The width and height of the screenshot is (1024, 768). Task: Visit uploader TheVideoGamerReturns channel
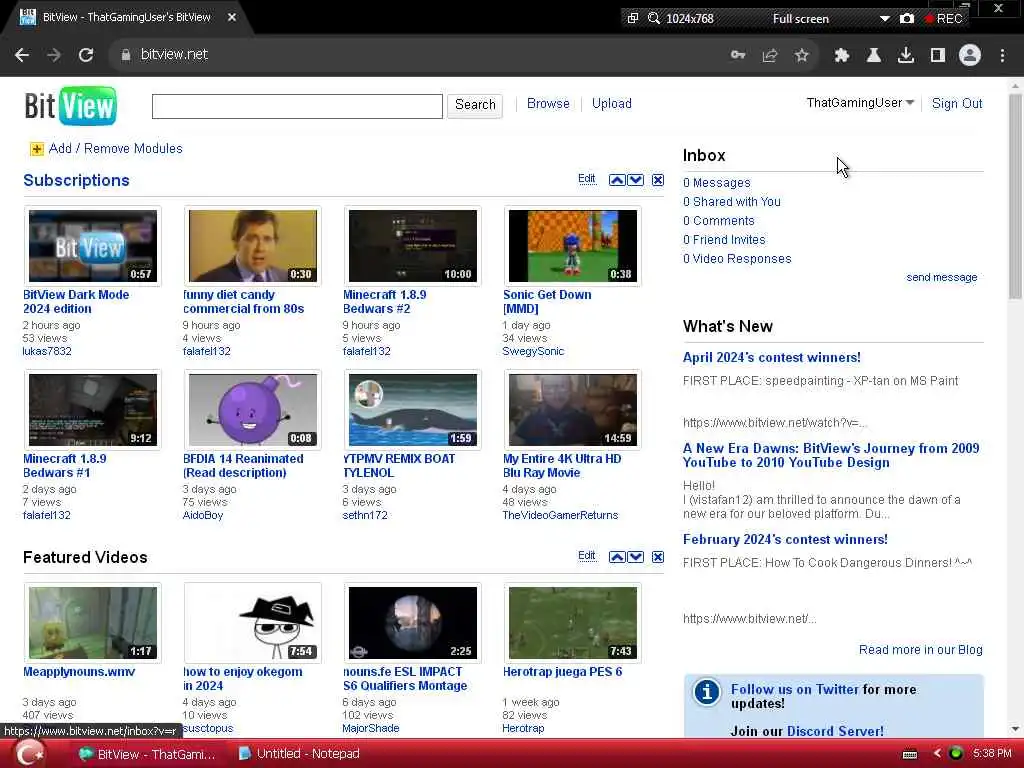(x=560, y=515)
